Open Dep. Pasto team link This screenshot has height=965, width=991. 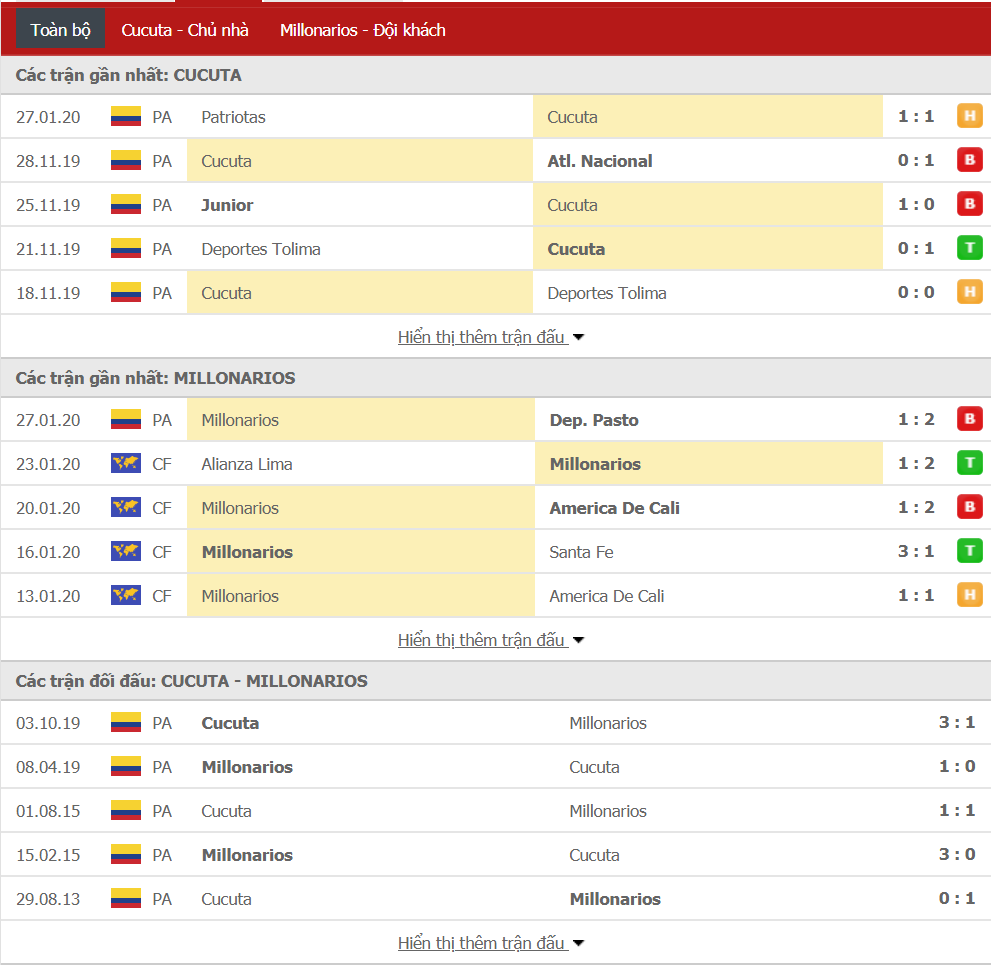[x=594, y=420]
